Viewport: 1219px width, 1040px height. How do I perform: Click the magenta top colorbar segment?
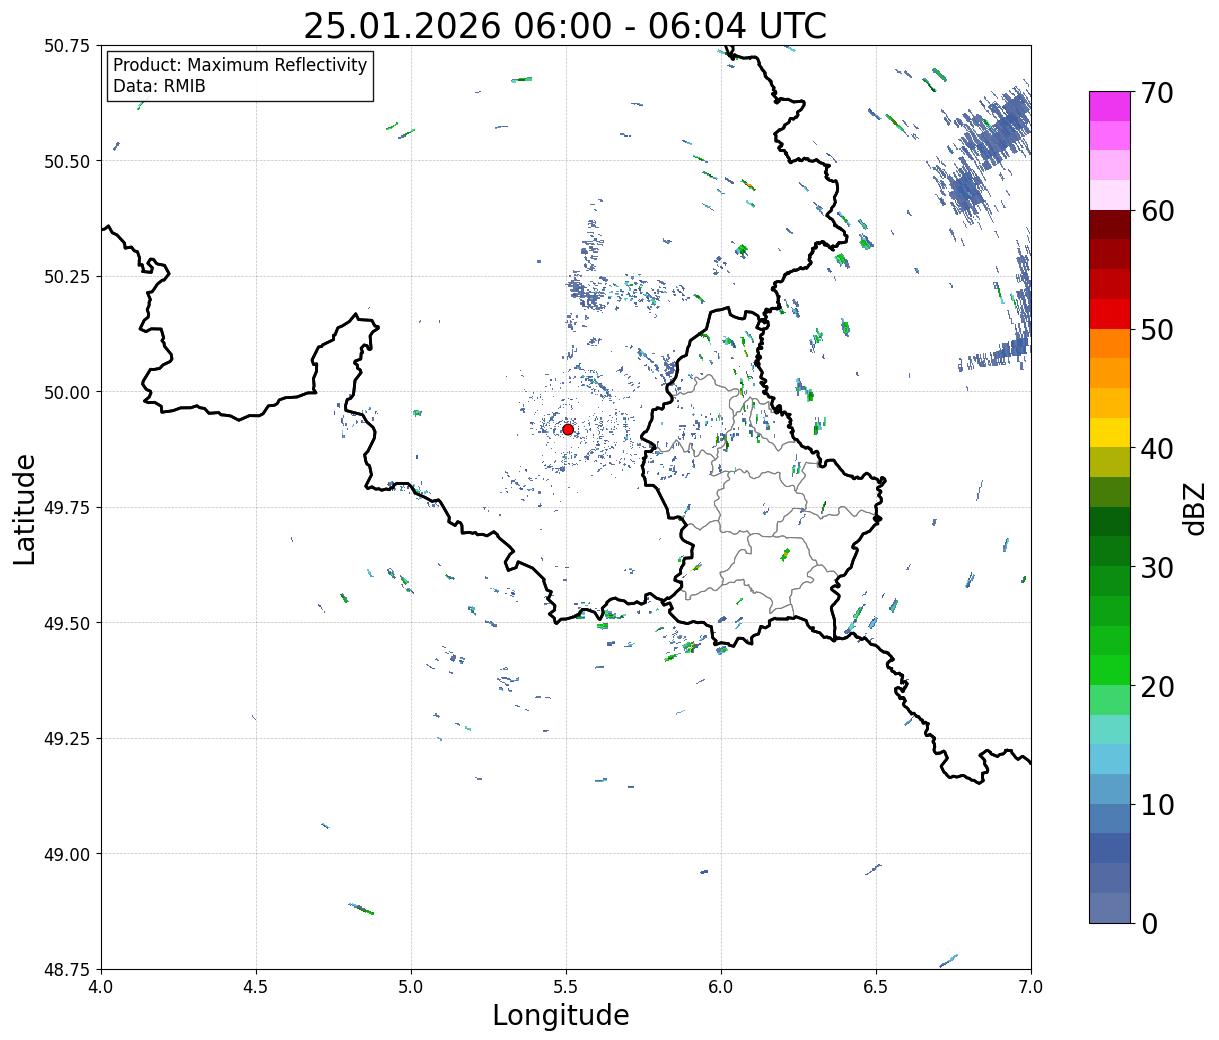(x=1110, y=106)
